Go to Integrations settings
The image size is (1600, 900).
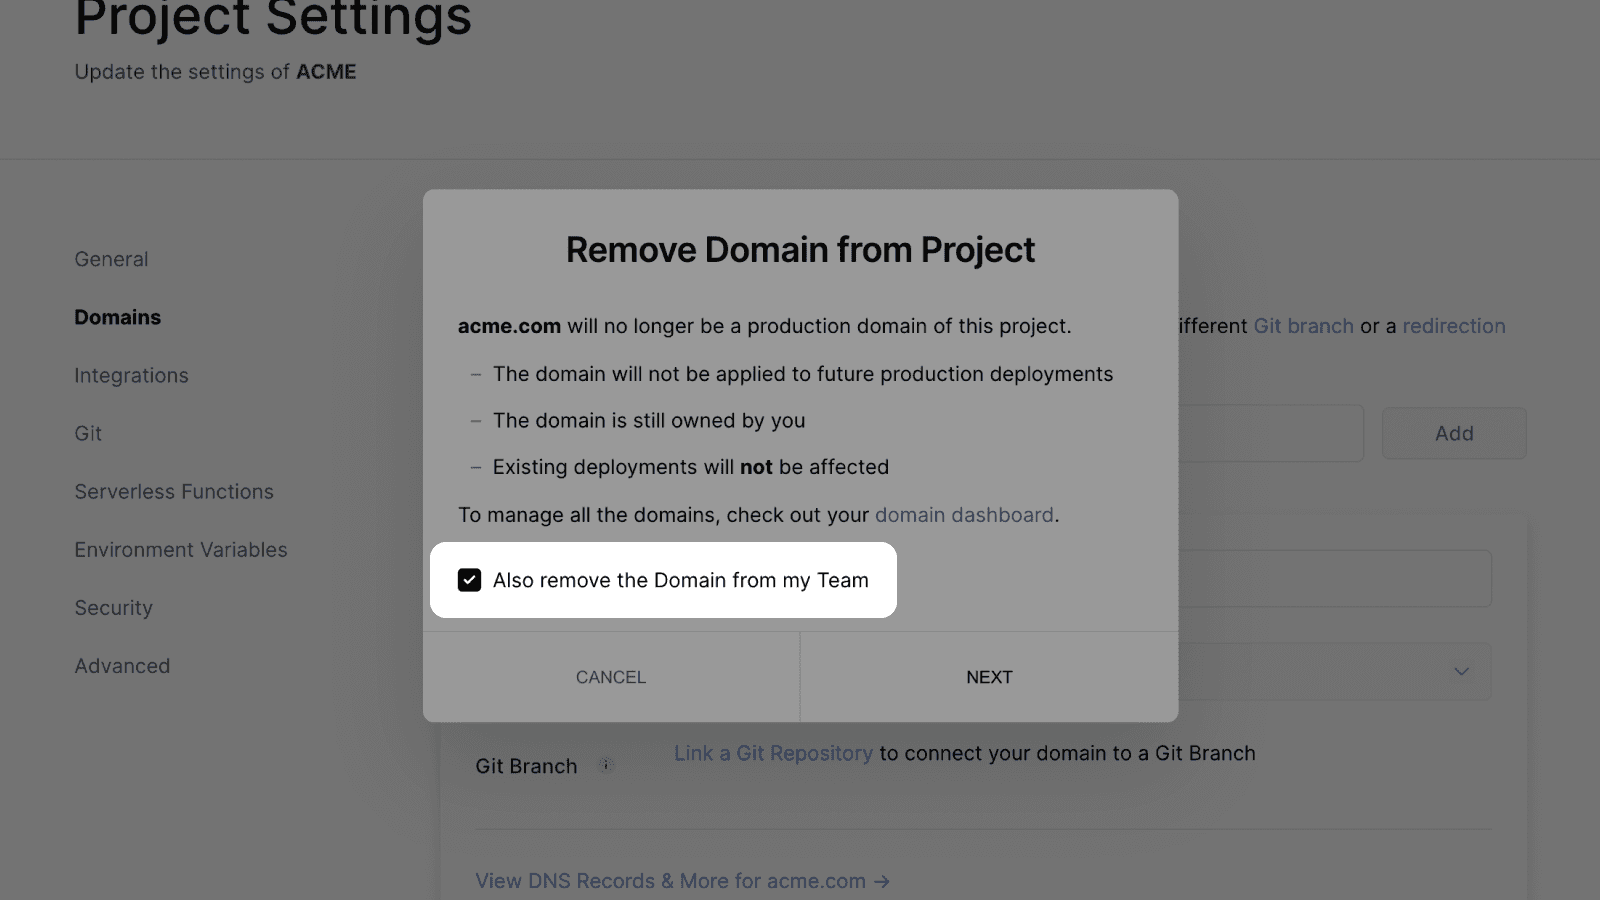click(x=131, y=375)
